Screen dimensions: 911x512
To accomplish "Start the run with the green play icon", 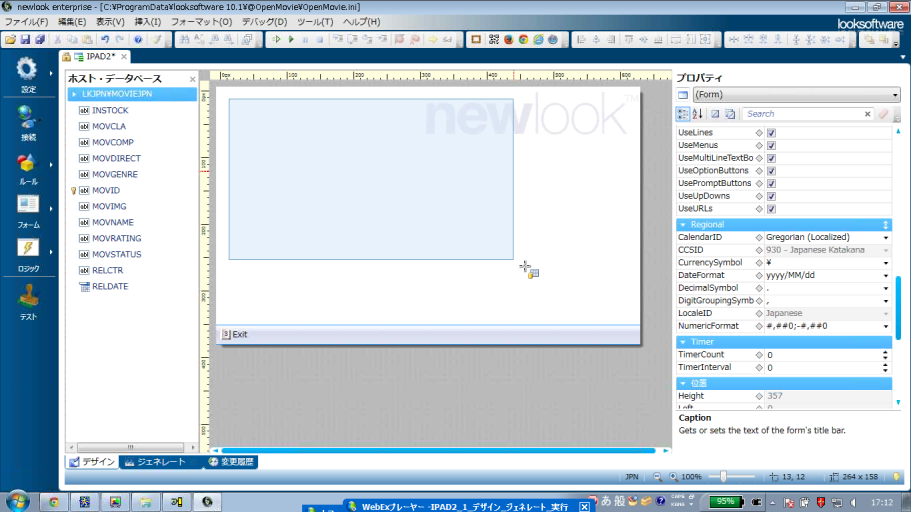I will point(291,40).
